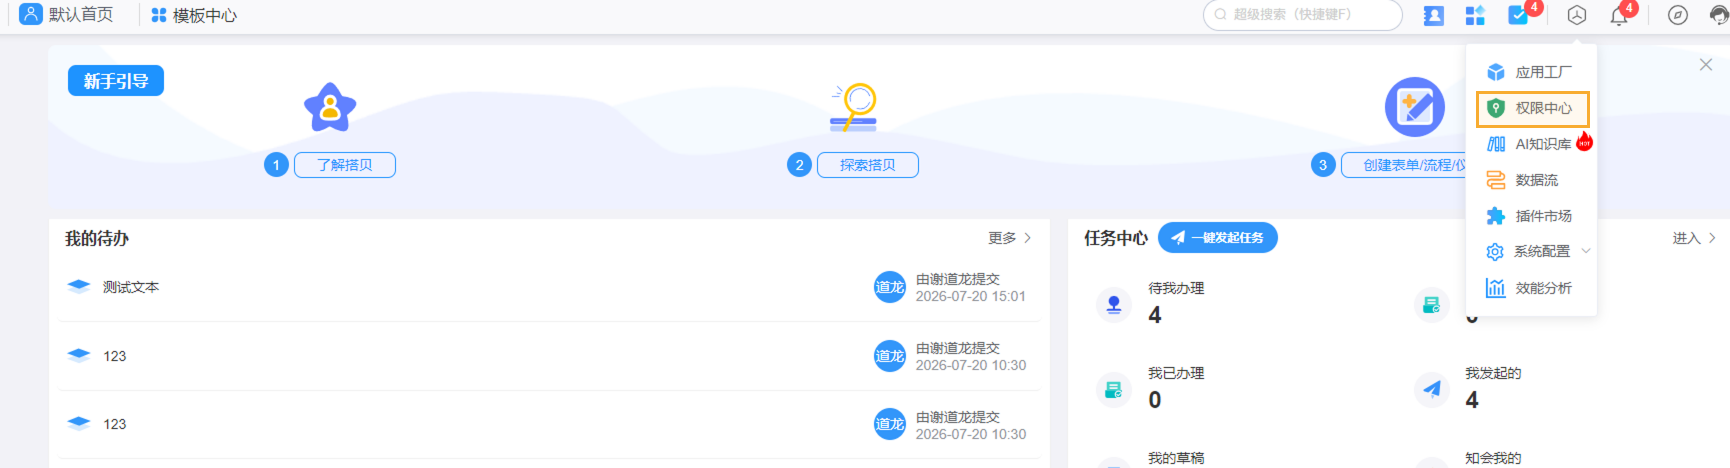Screen dimensions: 1730x468
Task: Click the star person guide icon
Action: click(x=330, y=107)
